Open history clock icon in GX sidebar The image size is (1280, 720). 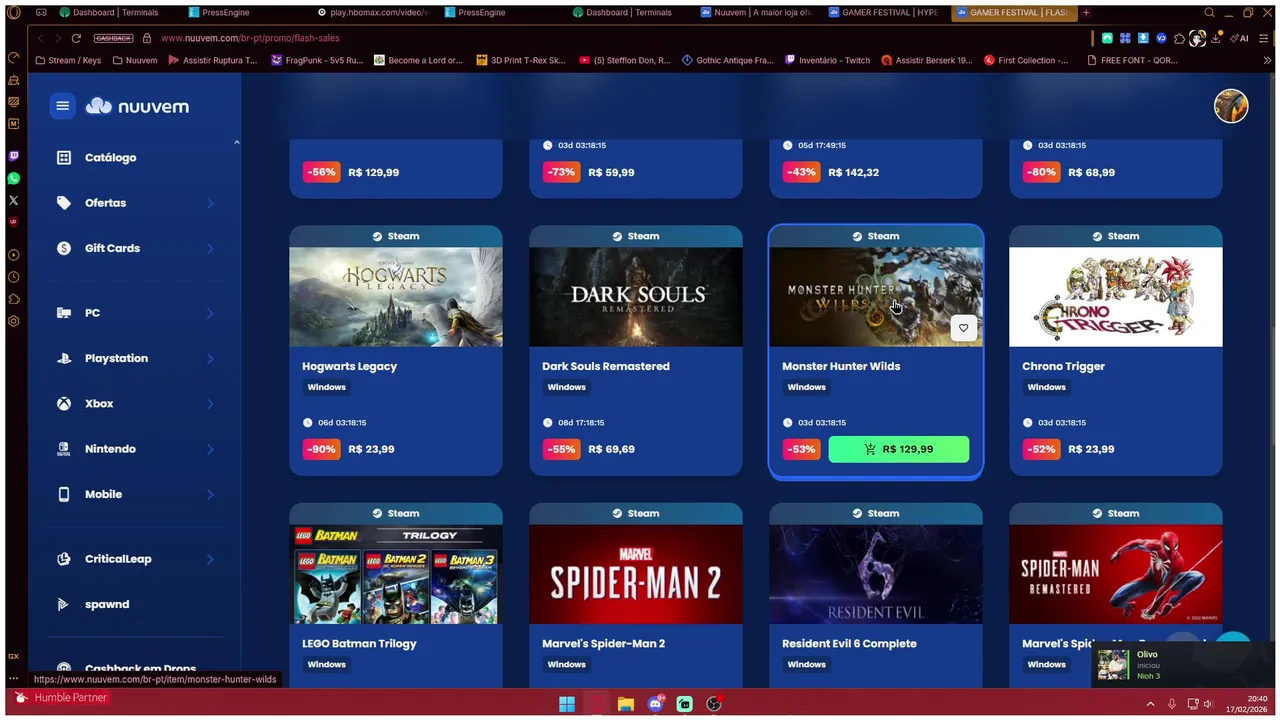(x=13, y=277)
